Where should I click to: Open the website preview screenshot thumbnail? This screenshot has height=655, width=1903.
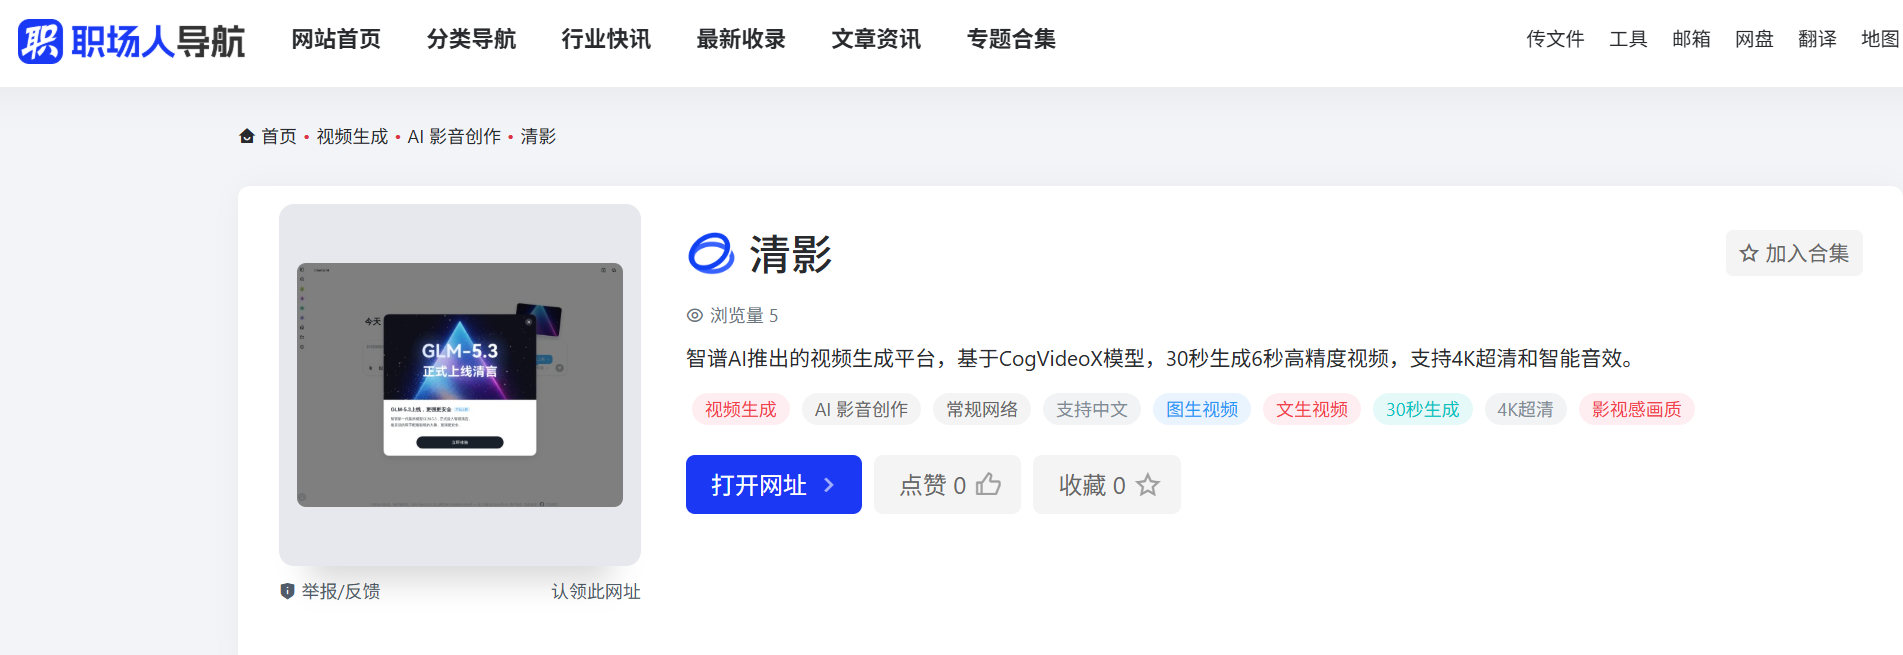pos(460,385)
